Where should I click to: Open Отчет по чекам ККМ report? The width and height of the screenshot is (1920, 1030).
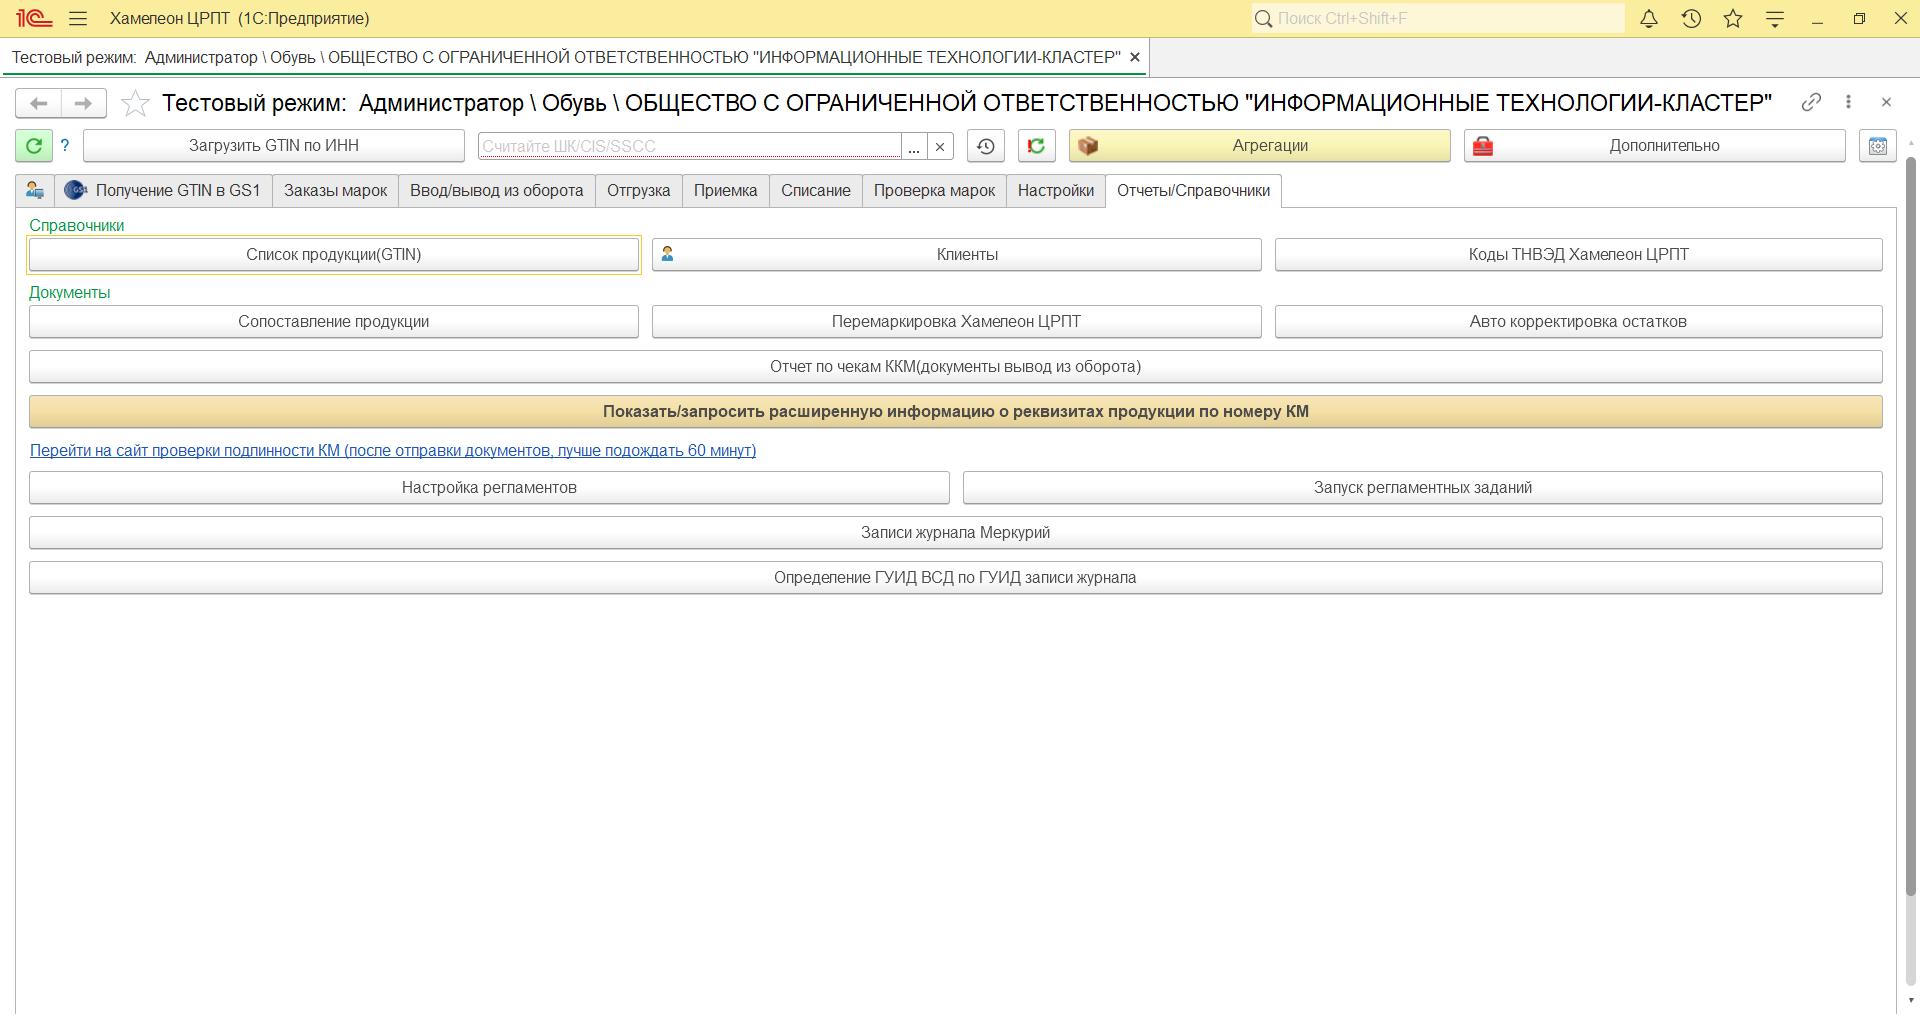[956, 367]
